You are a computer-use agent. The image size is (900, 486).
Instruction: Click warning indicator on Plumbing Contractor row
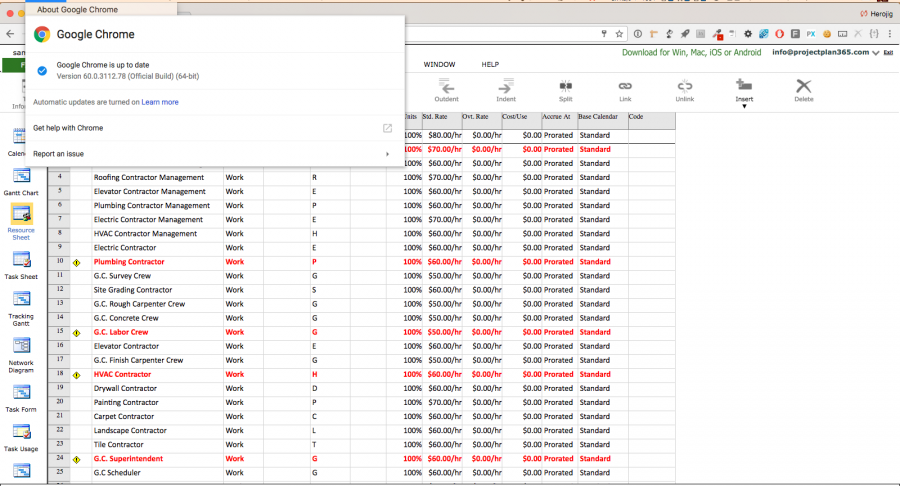77,263
